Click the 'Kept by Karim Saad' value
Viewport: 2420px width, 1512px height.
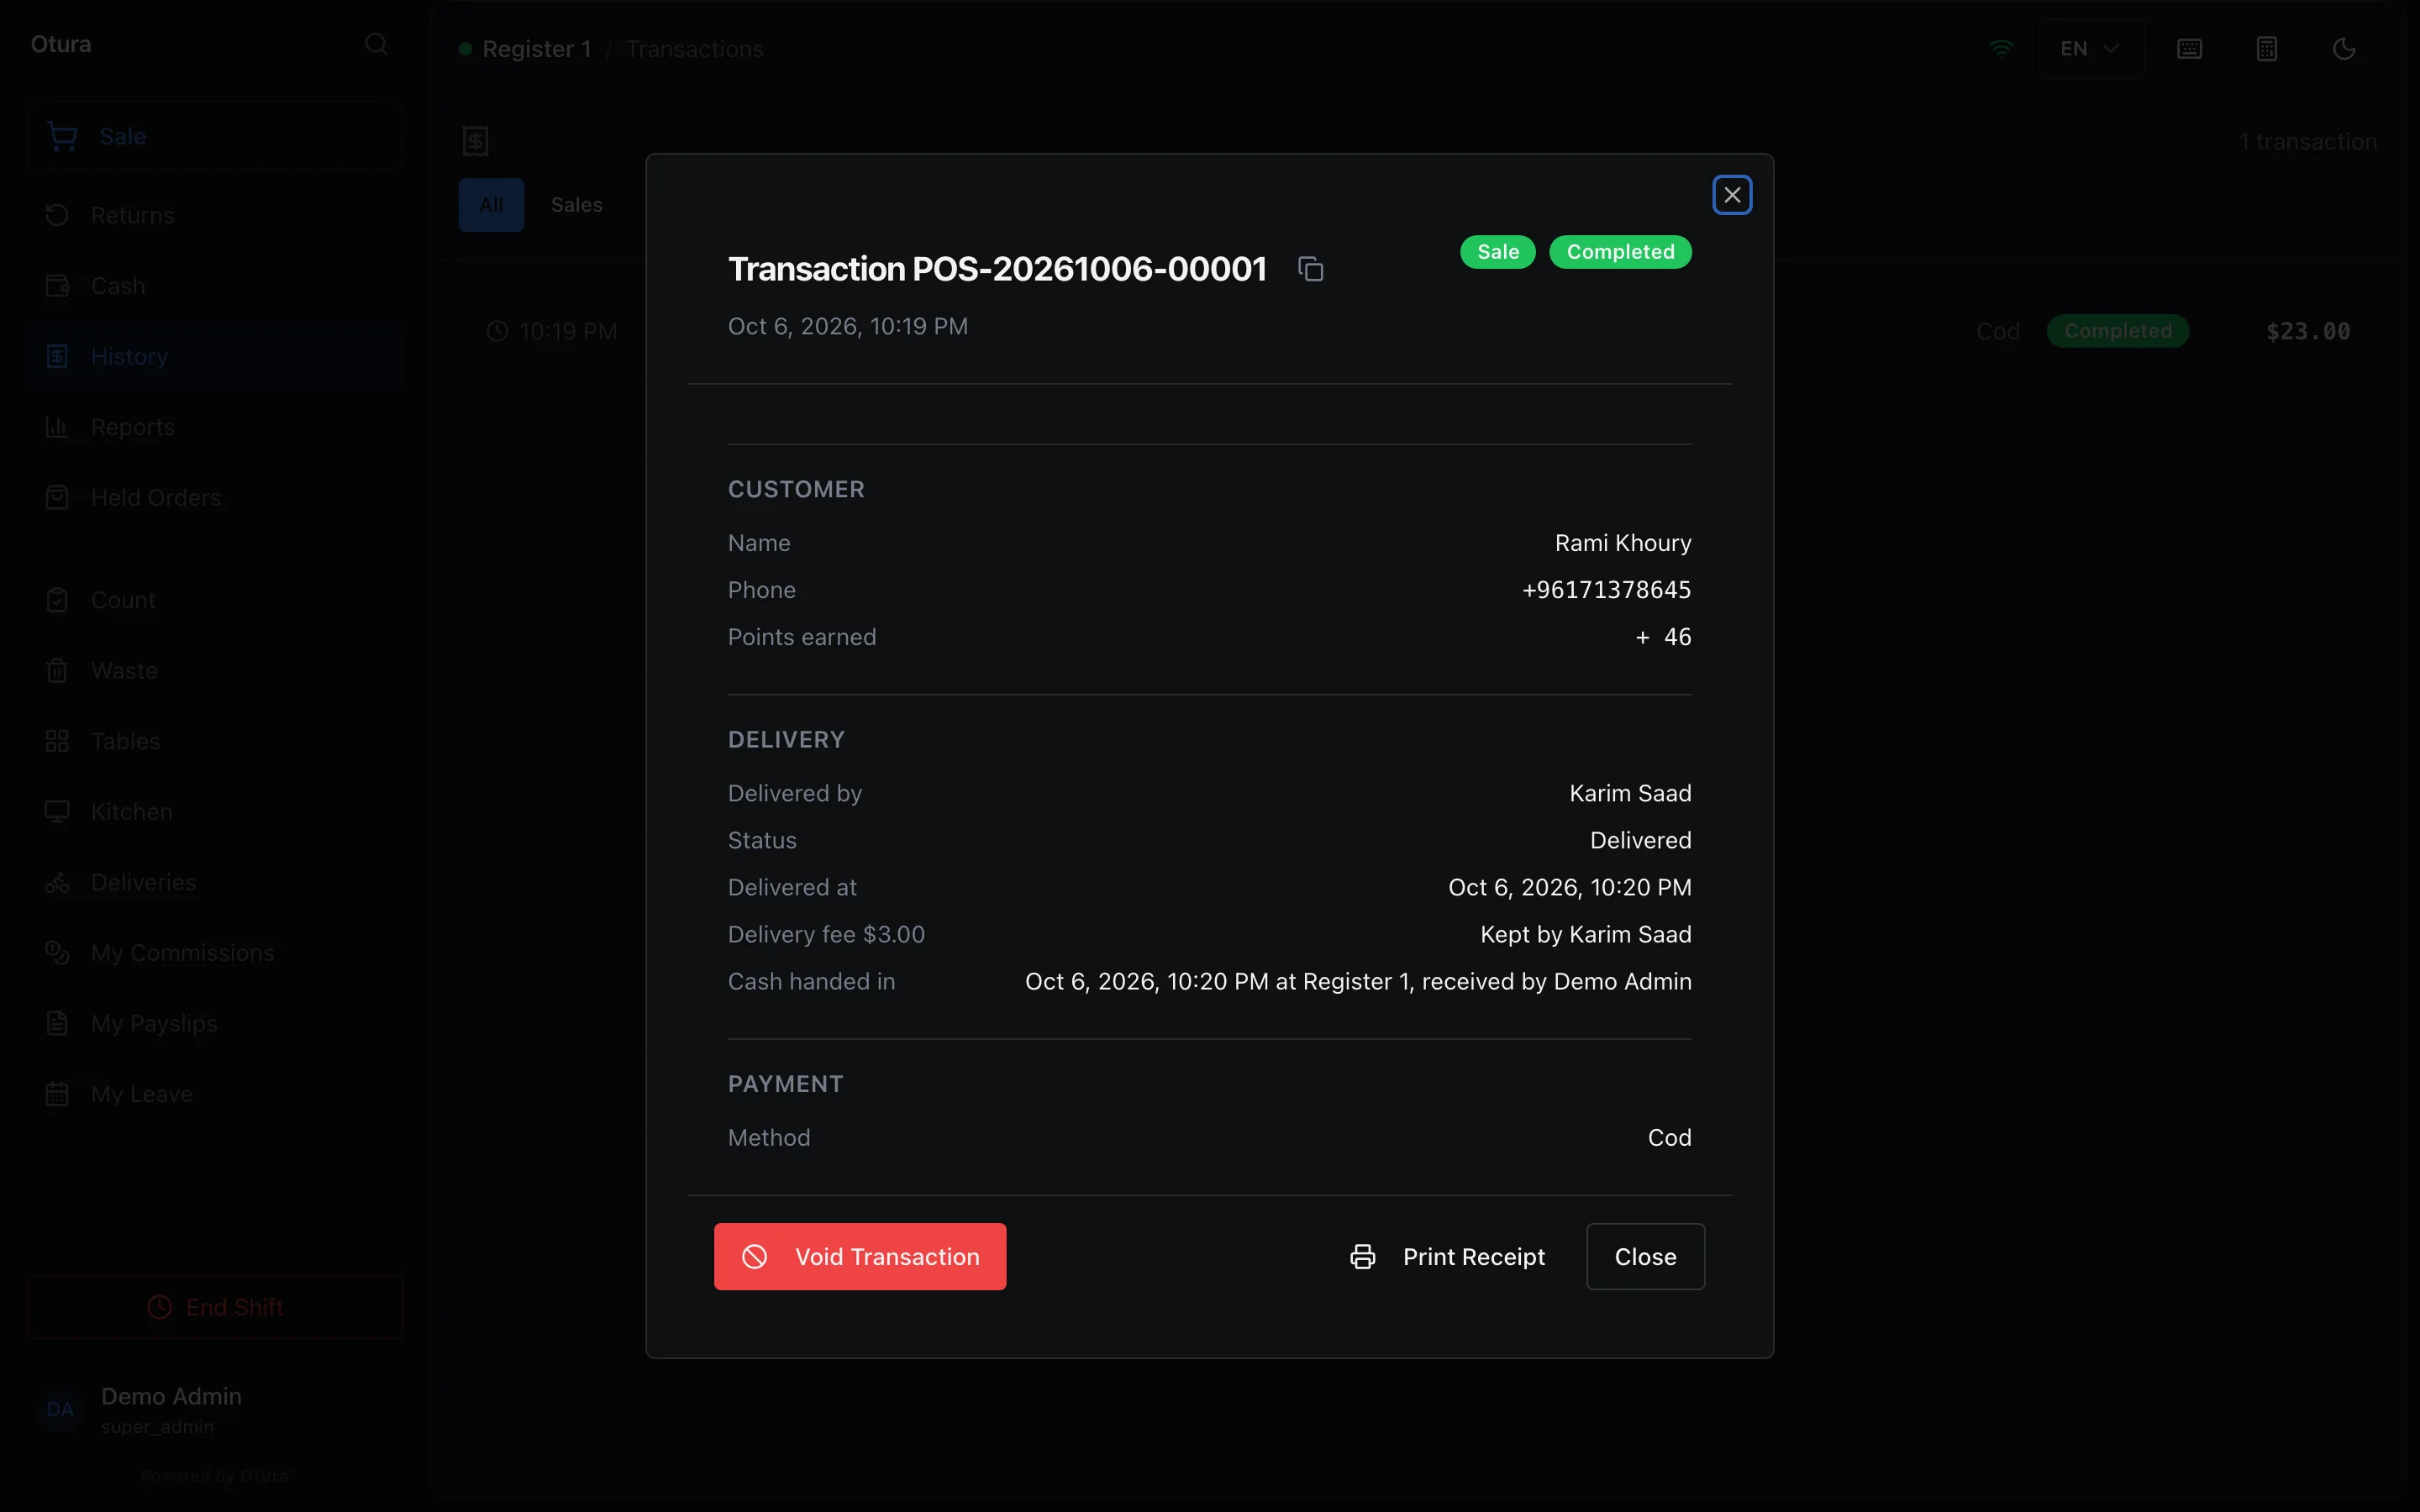(1586, 934)
